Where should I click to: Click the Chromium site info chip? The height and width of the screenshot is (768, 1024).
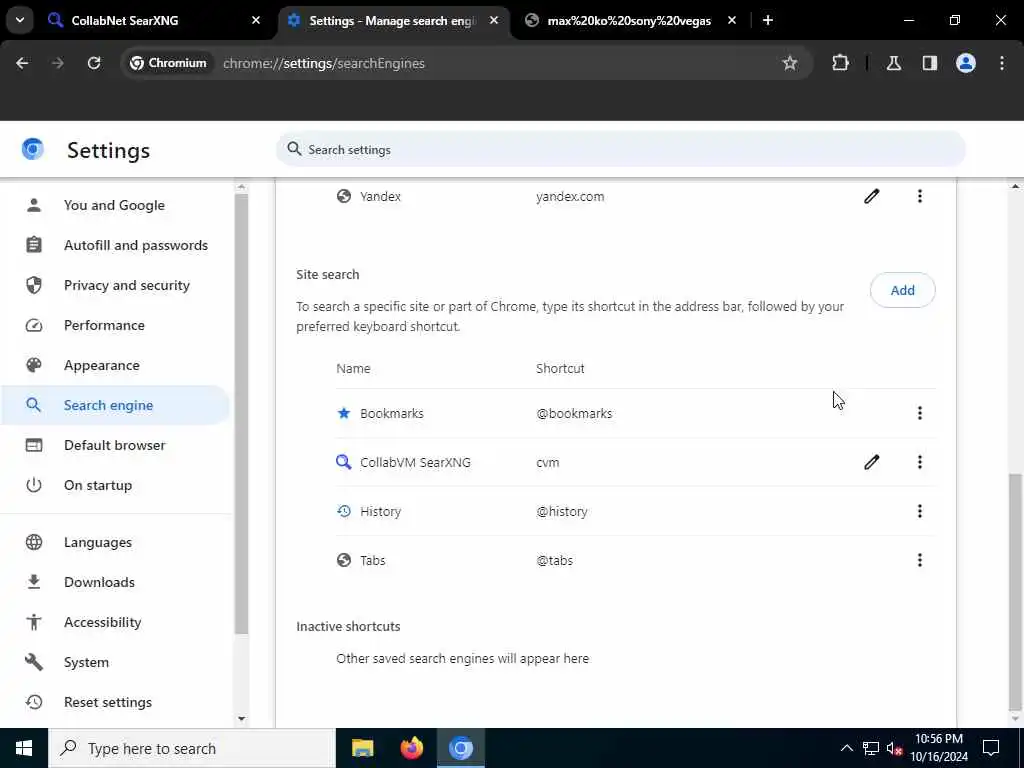click(x=168, y=63)
